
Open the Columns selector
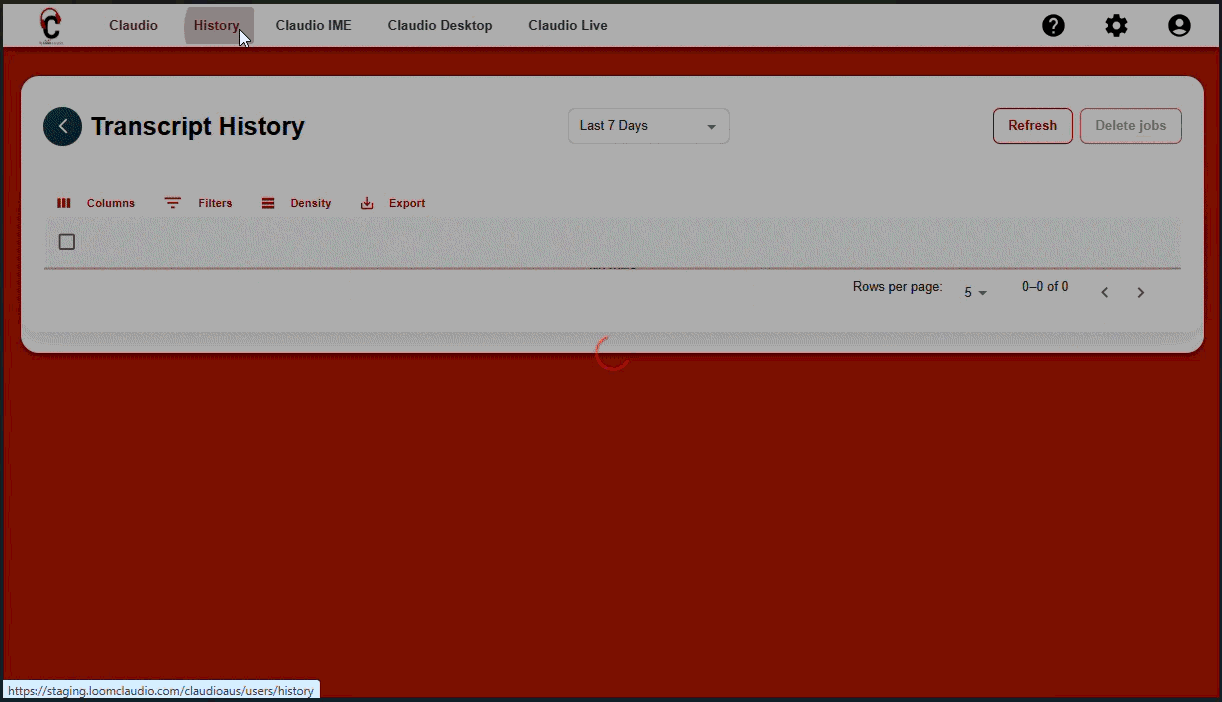pyautogui.click(x=96, y=203)
